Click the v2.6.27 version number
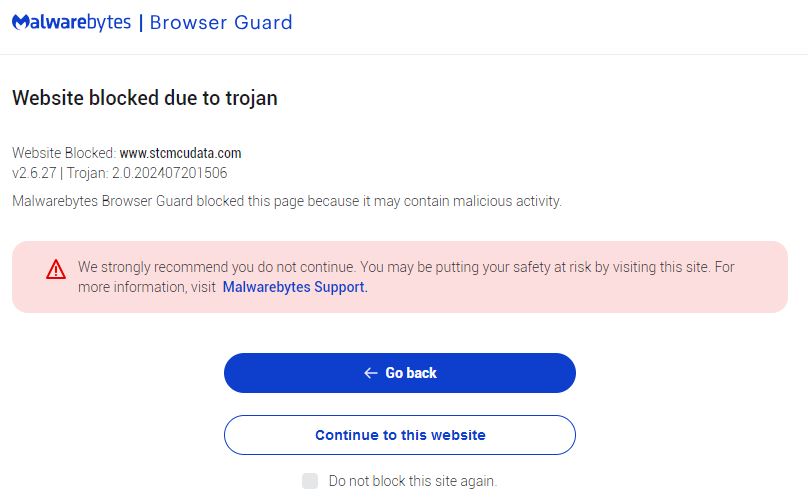 [x=34, y=173]
